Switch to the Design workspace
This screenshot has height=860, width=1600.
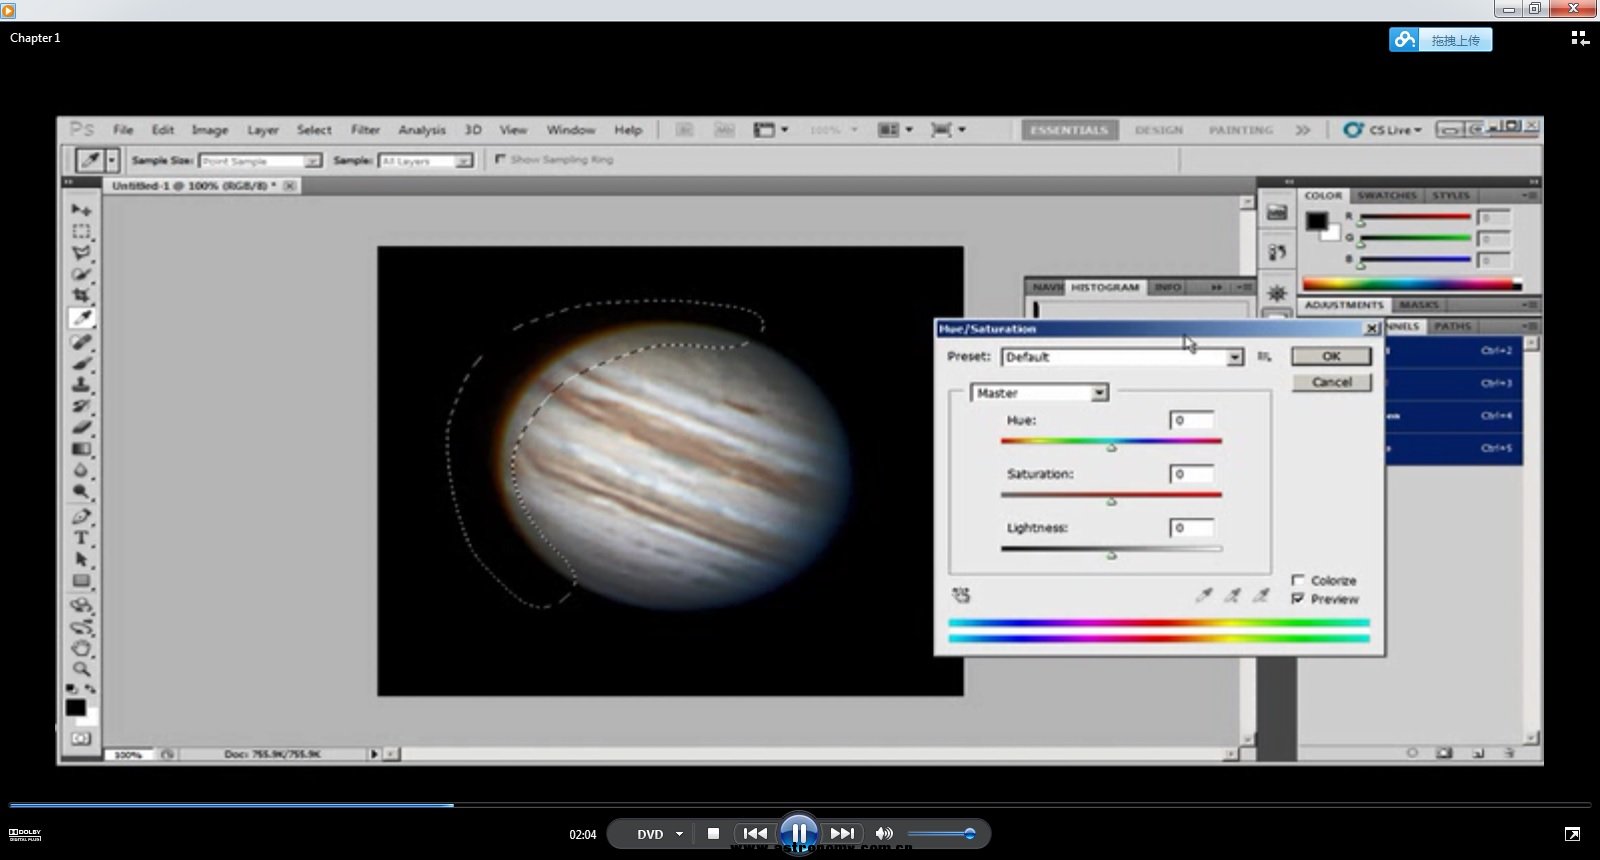[x=1159, y=130]
